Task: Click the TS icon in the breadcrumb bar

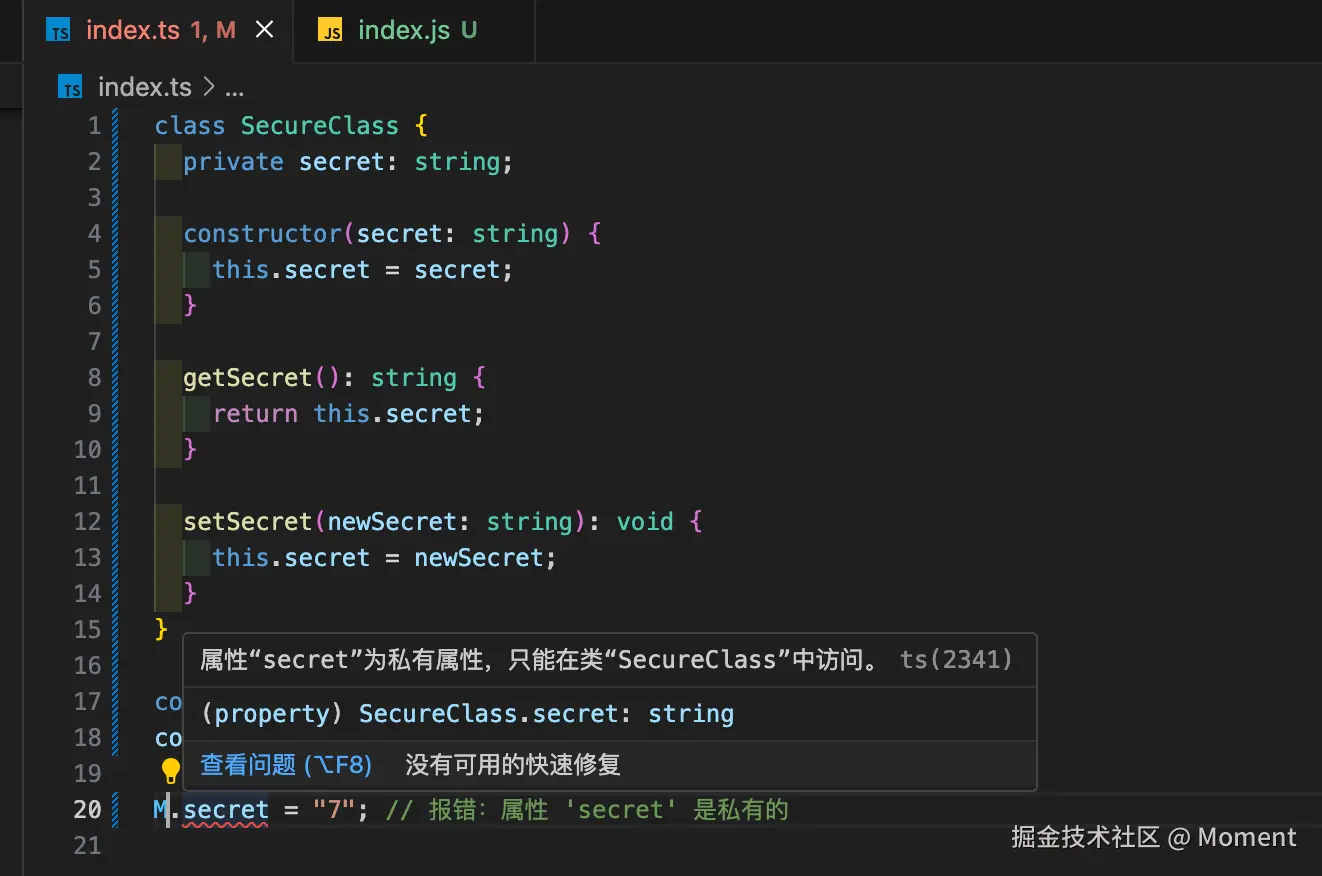Action: click(70, 87)
